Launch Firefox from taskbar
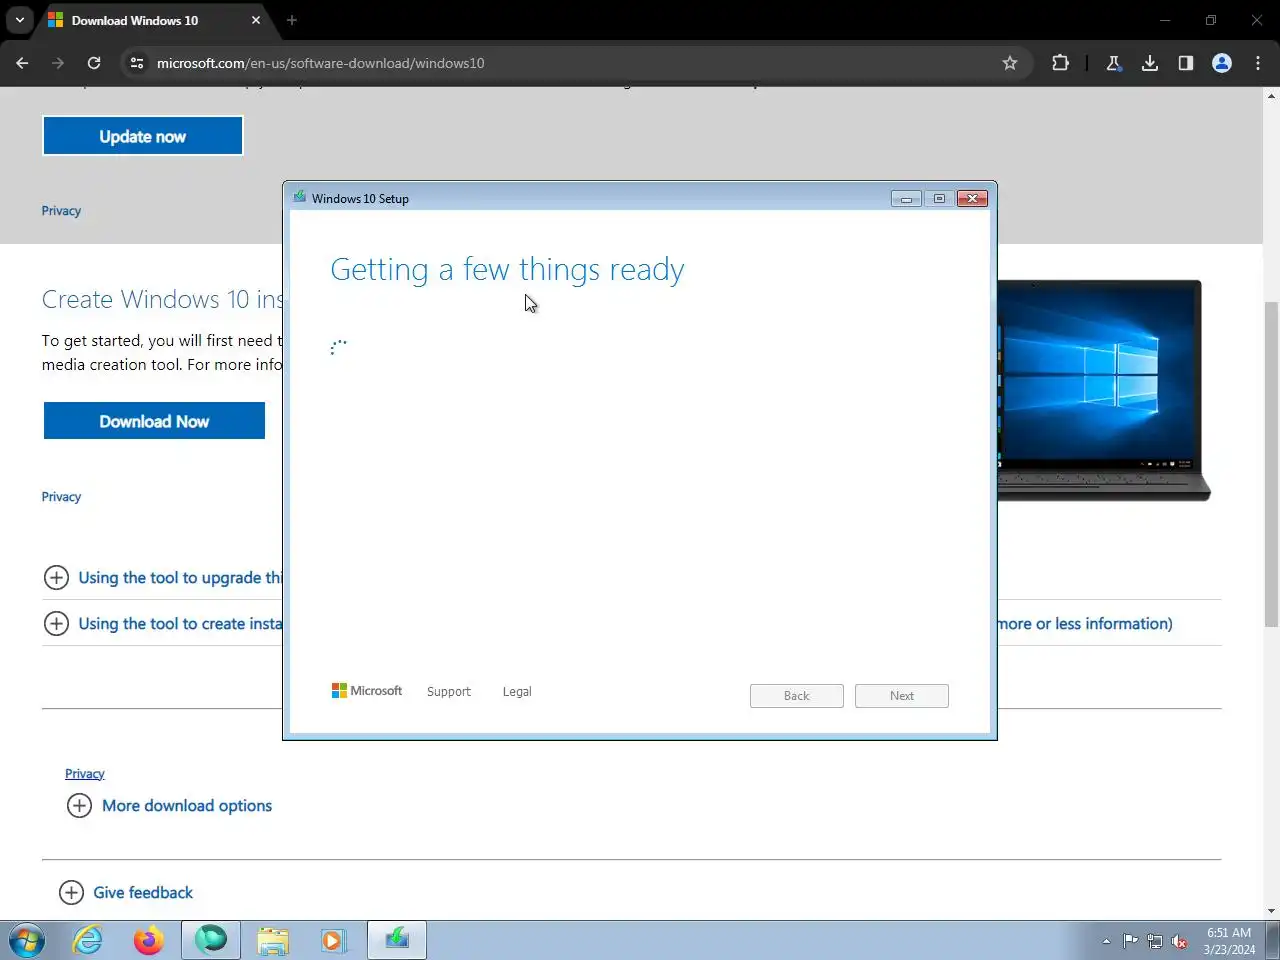Image resolution: width=1280 pixels, height=960 pixels. point(149,941)
